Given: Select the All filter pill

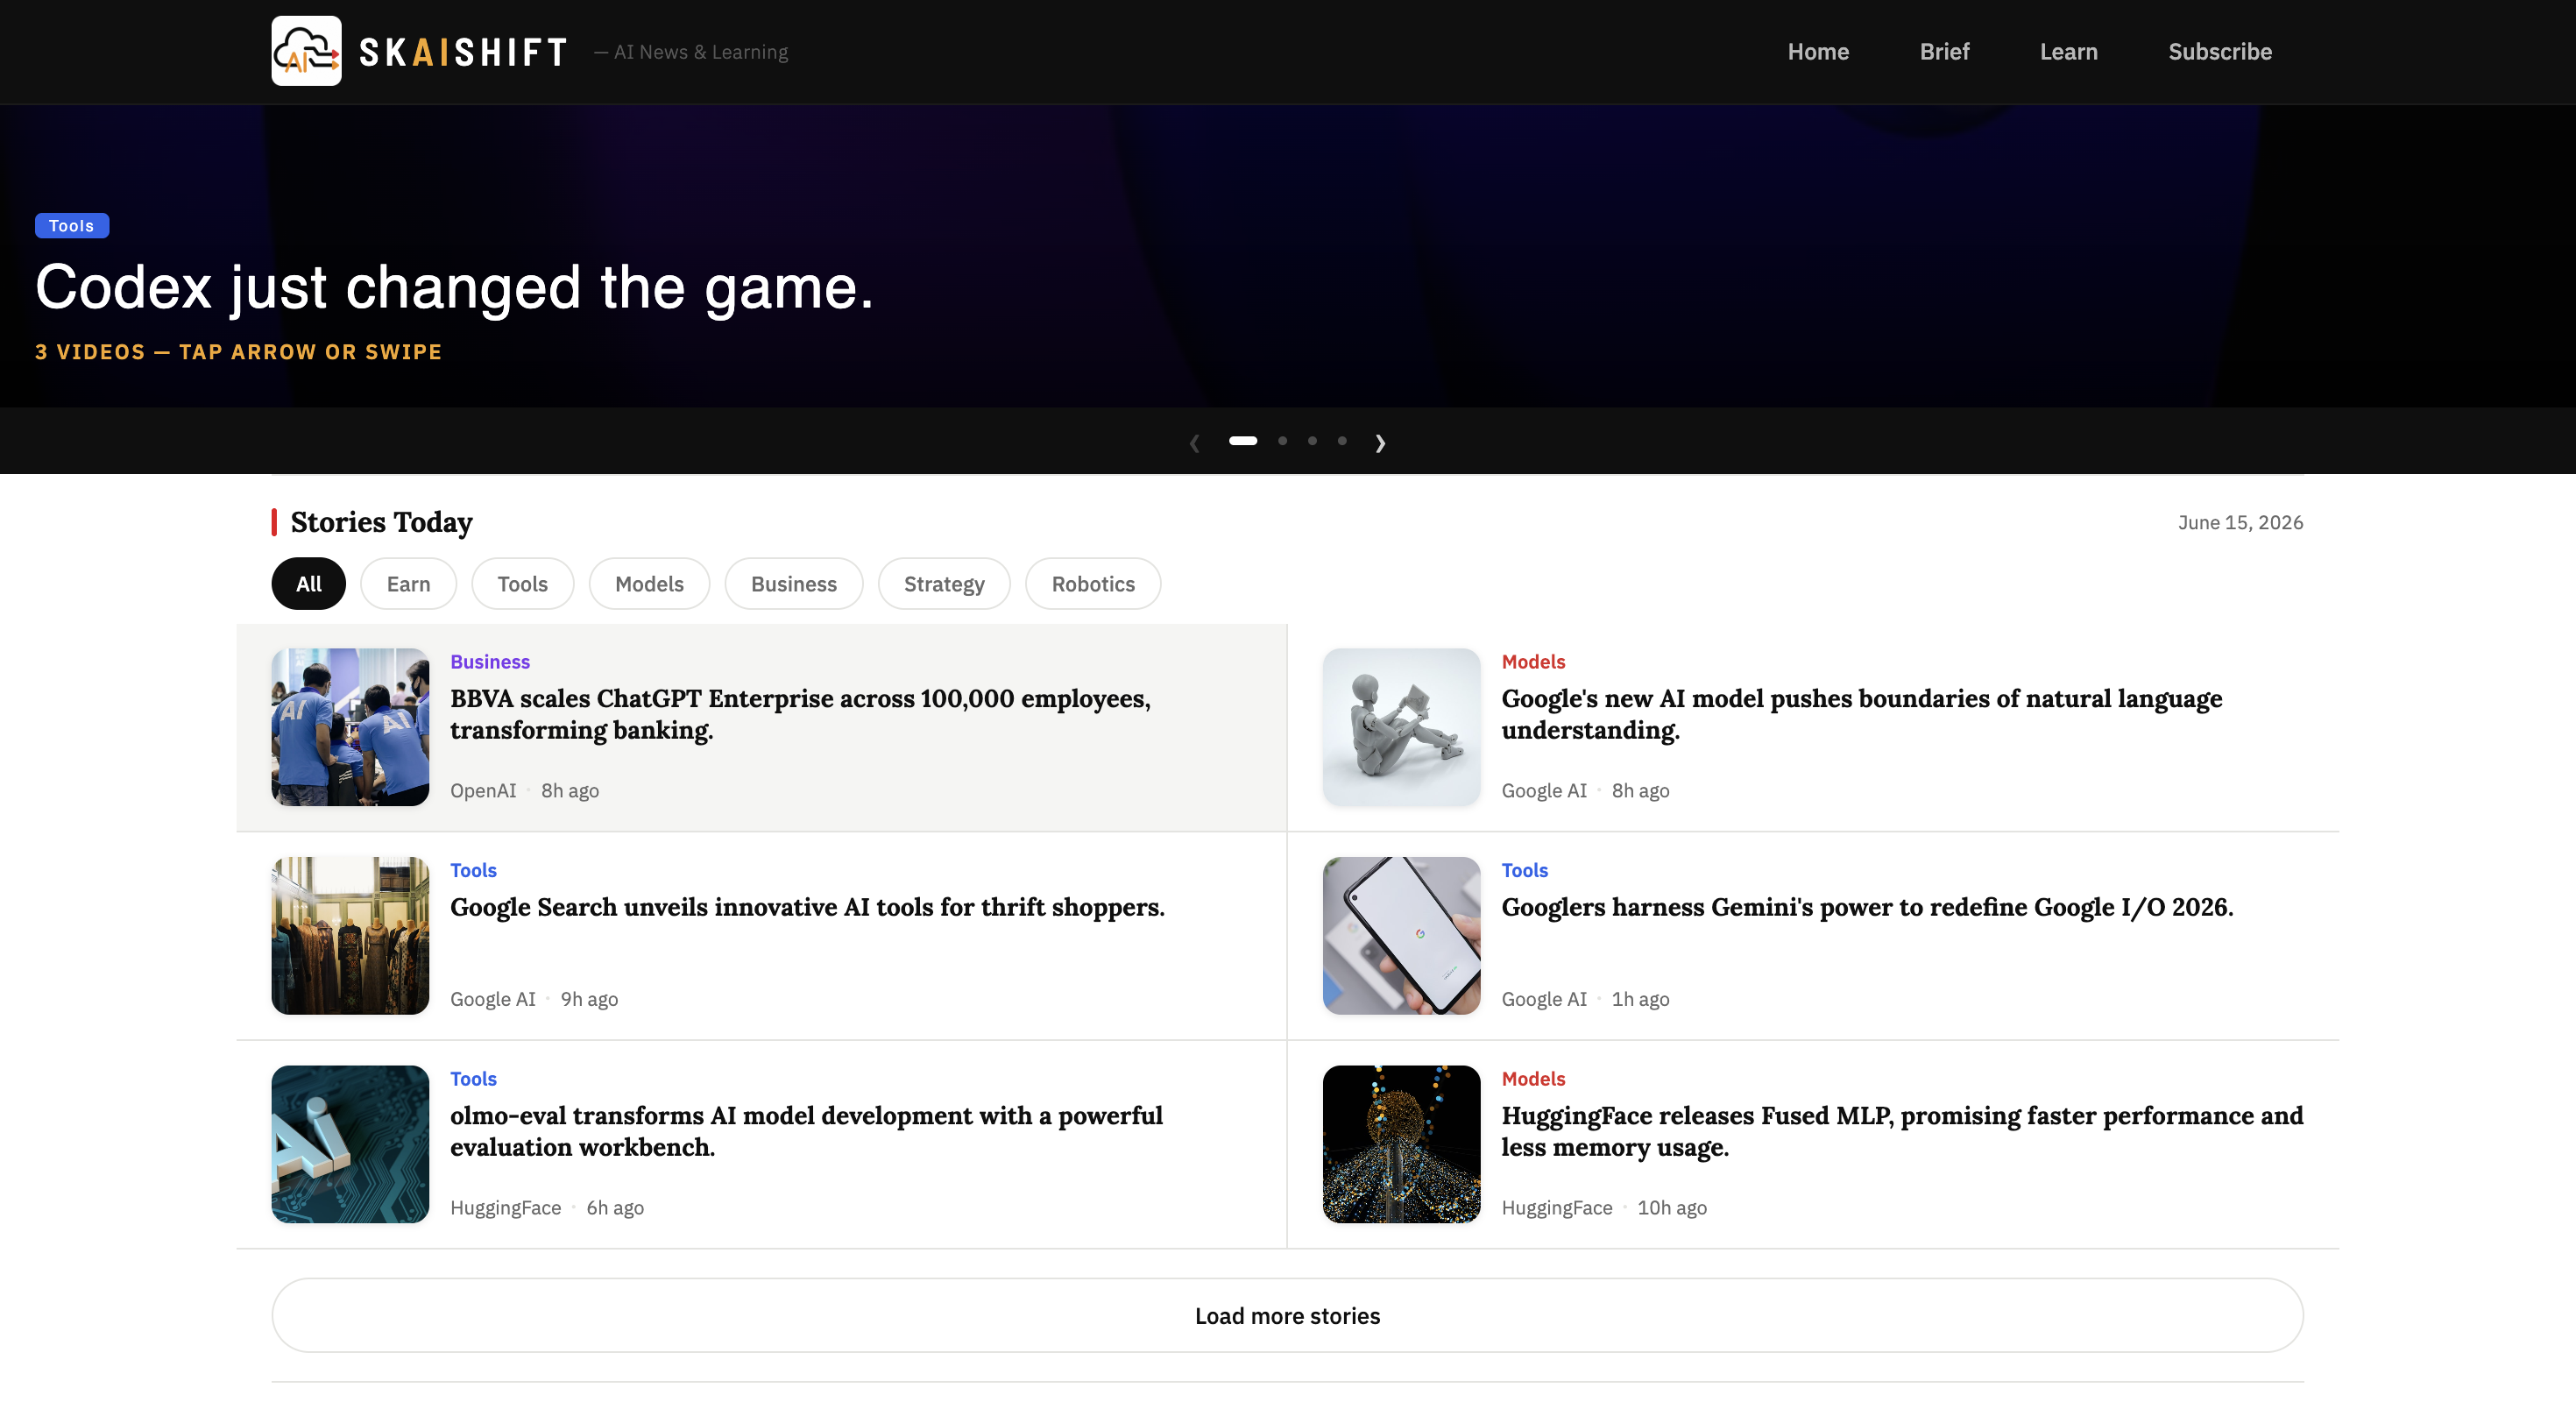Looking at the screenshot, I should (308, 584).
